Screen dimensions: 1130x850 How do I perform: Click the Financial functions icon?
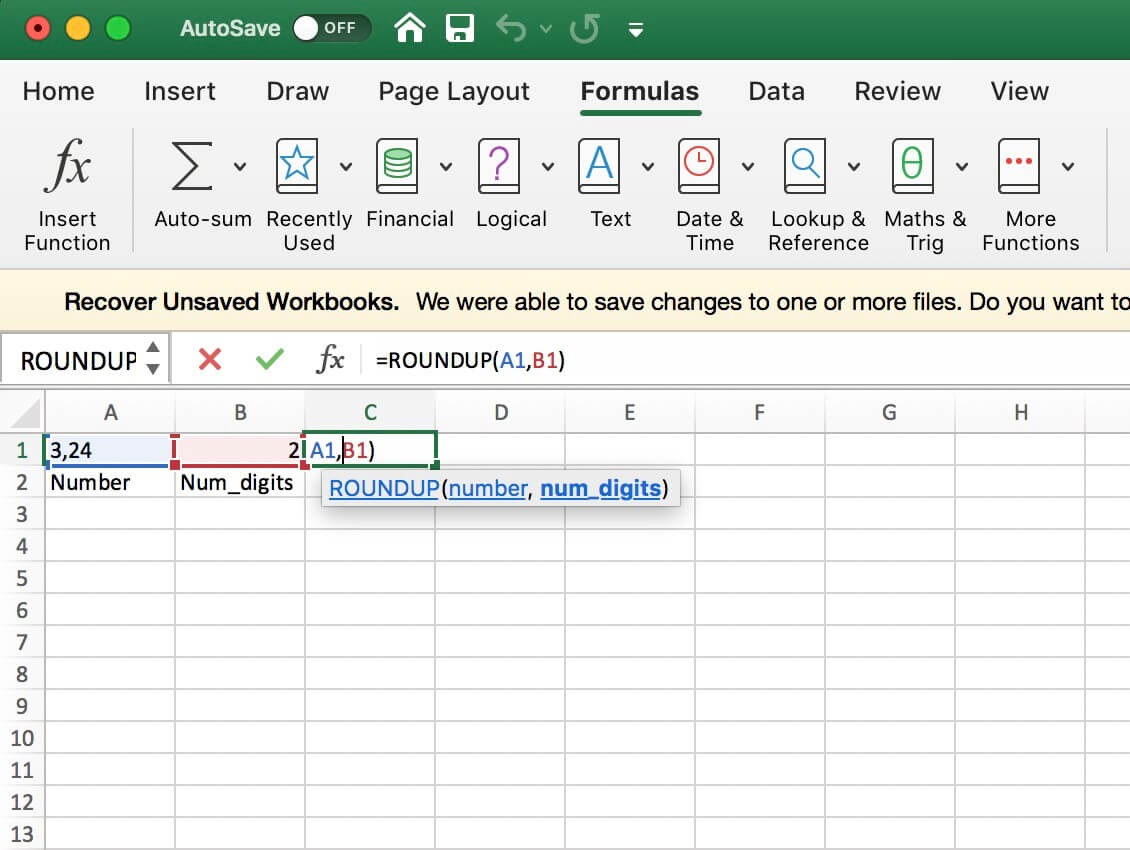tap(397, 165)
